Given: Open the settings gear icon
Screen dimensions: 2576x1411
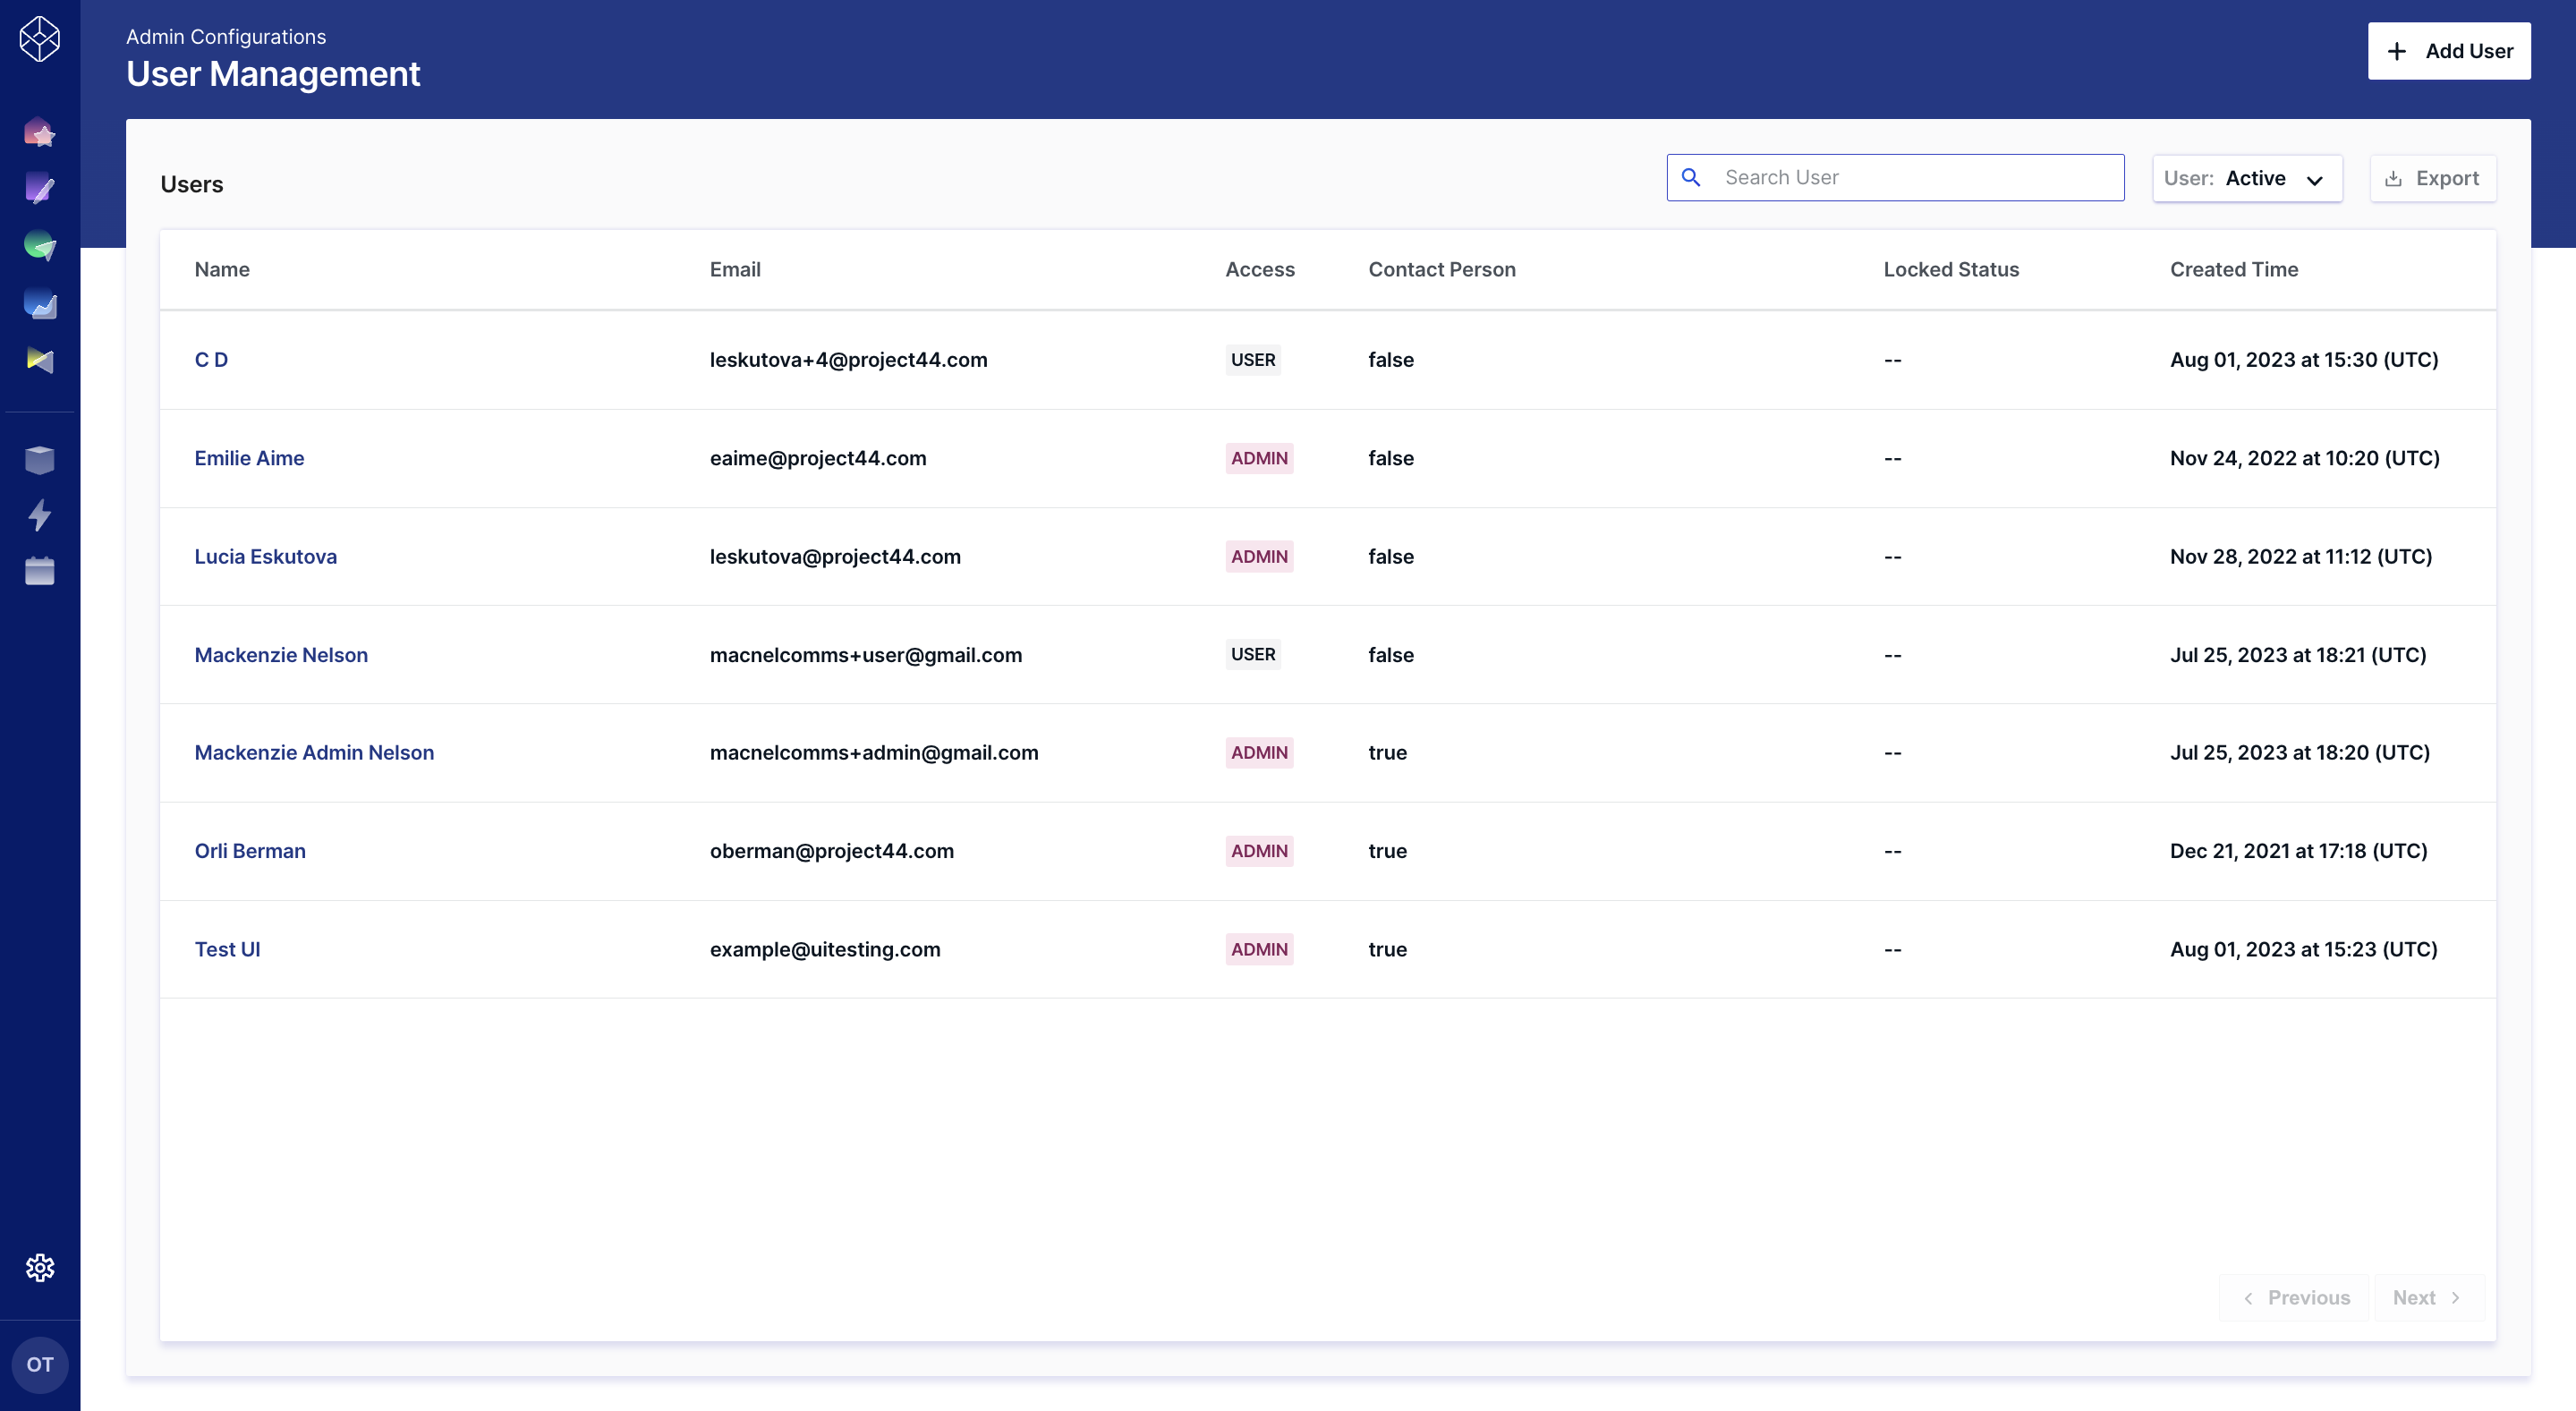Looking at the screenshot, I should 40,1267.
